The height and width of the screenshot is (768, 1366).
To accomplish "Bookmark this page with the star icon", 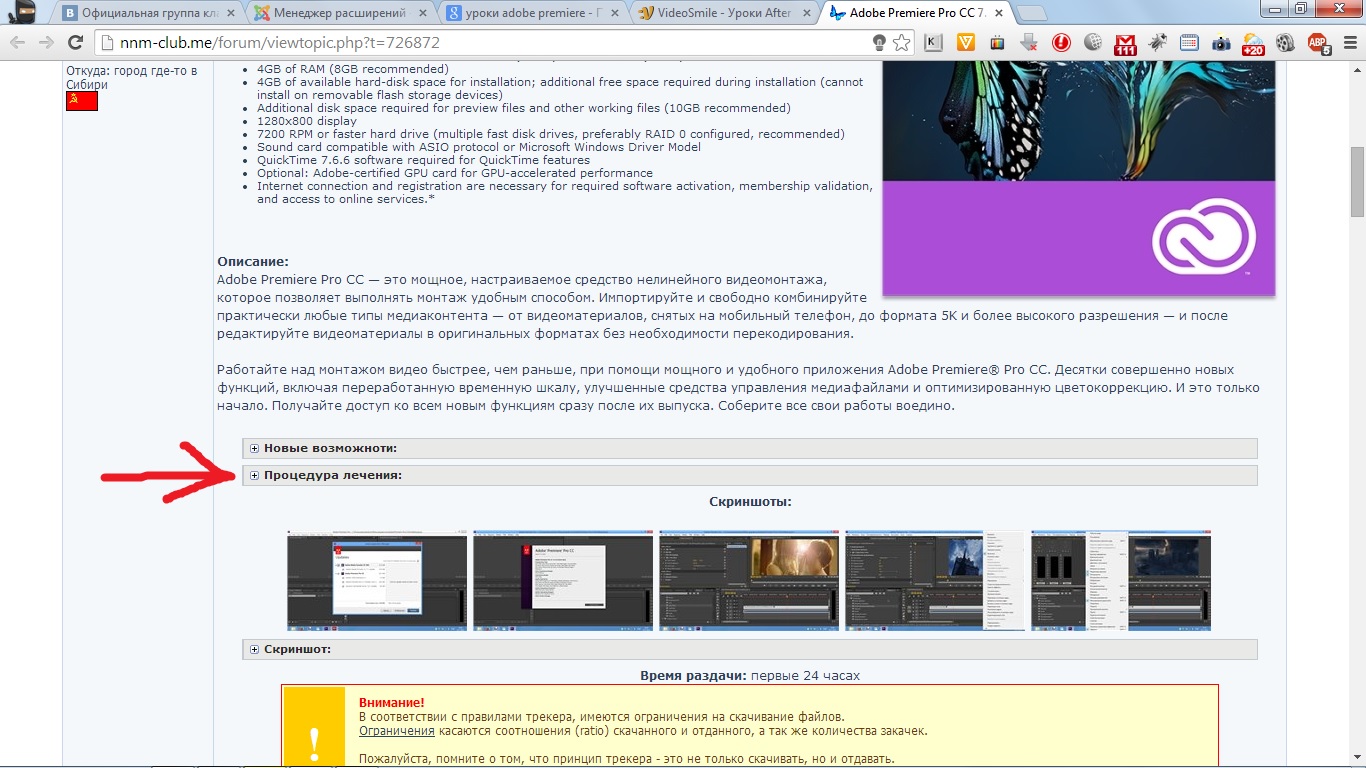I will (902, 43).
